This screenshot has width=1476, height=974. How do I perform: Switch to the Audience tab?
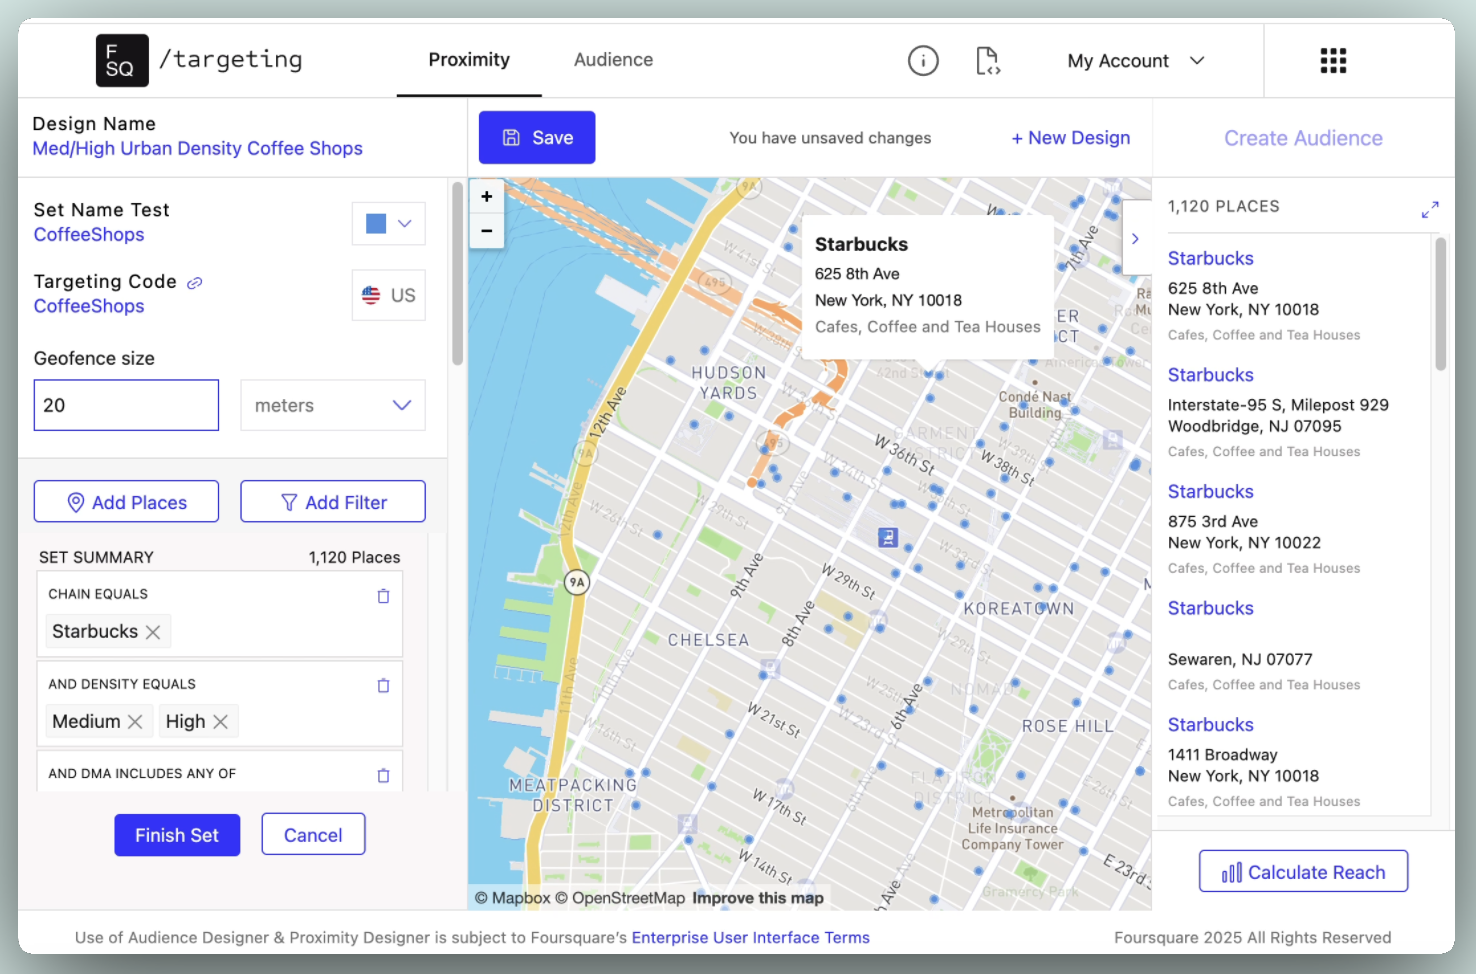coord(613,60)
